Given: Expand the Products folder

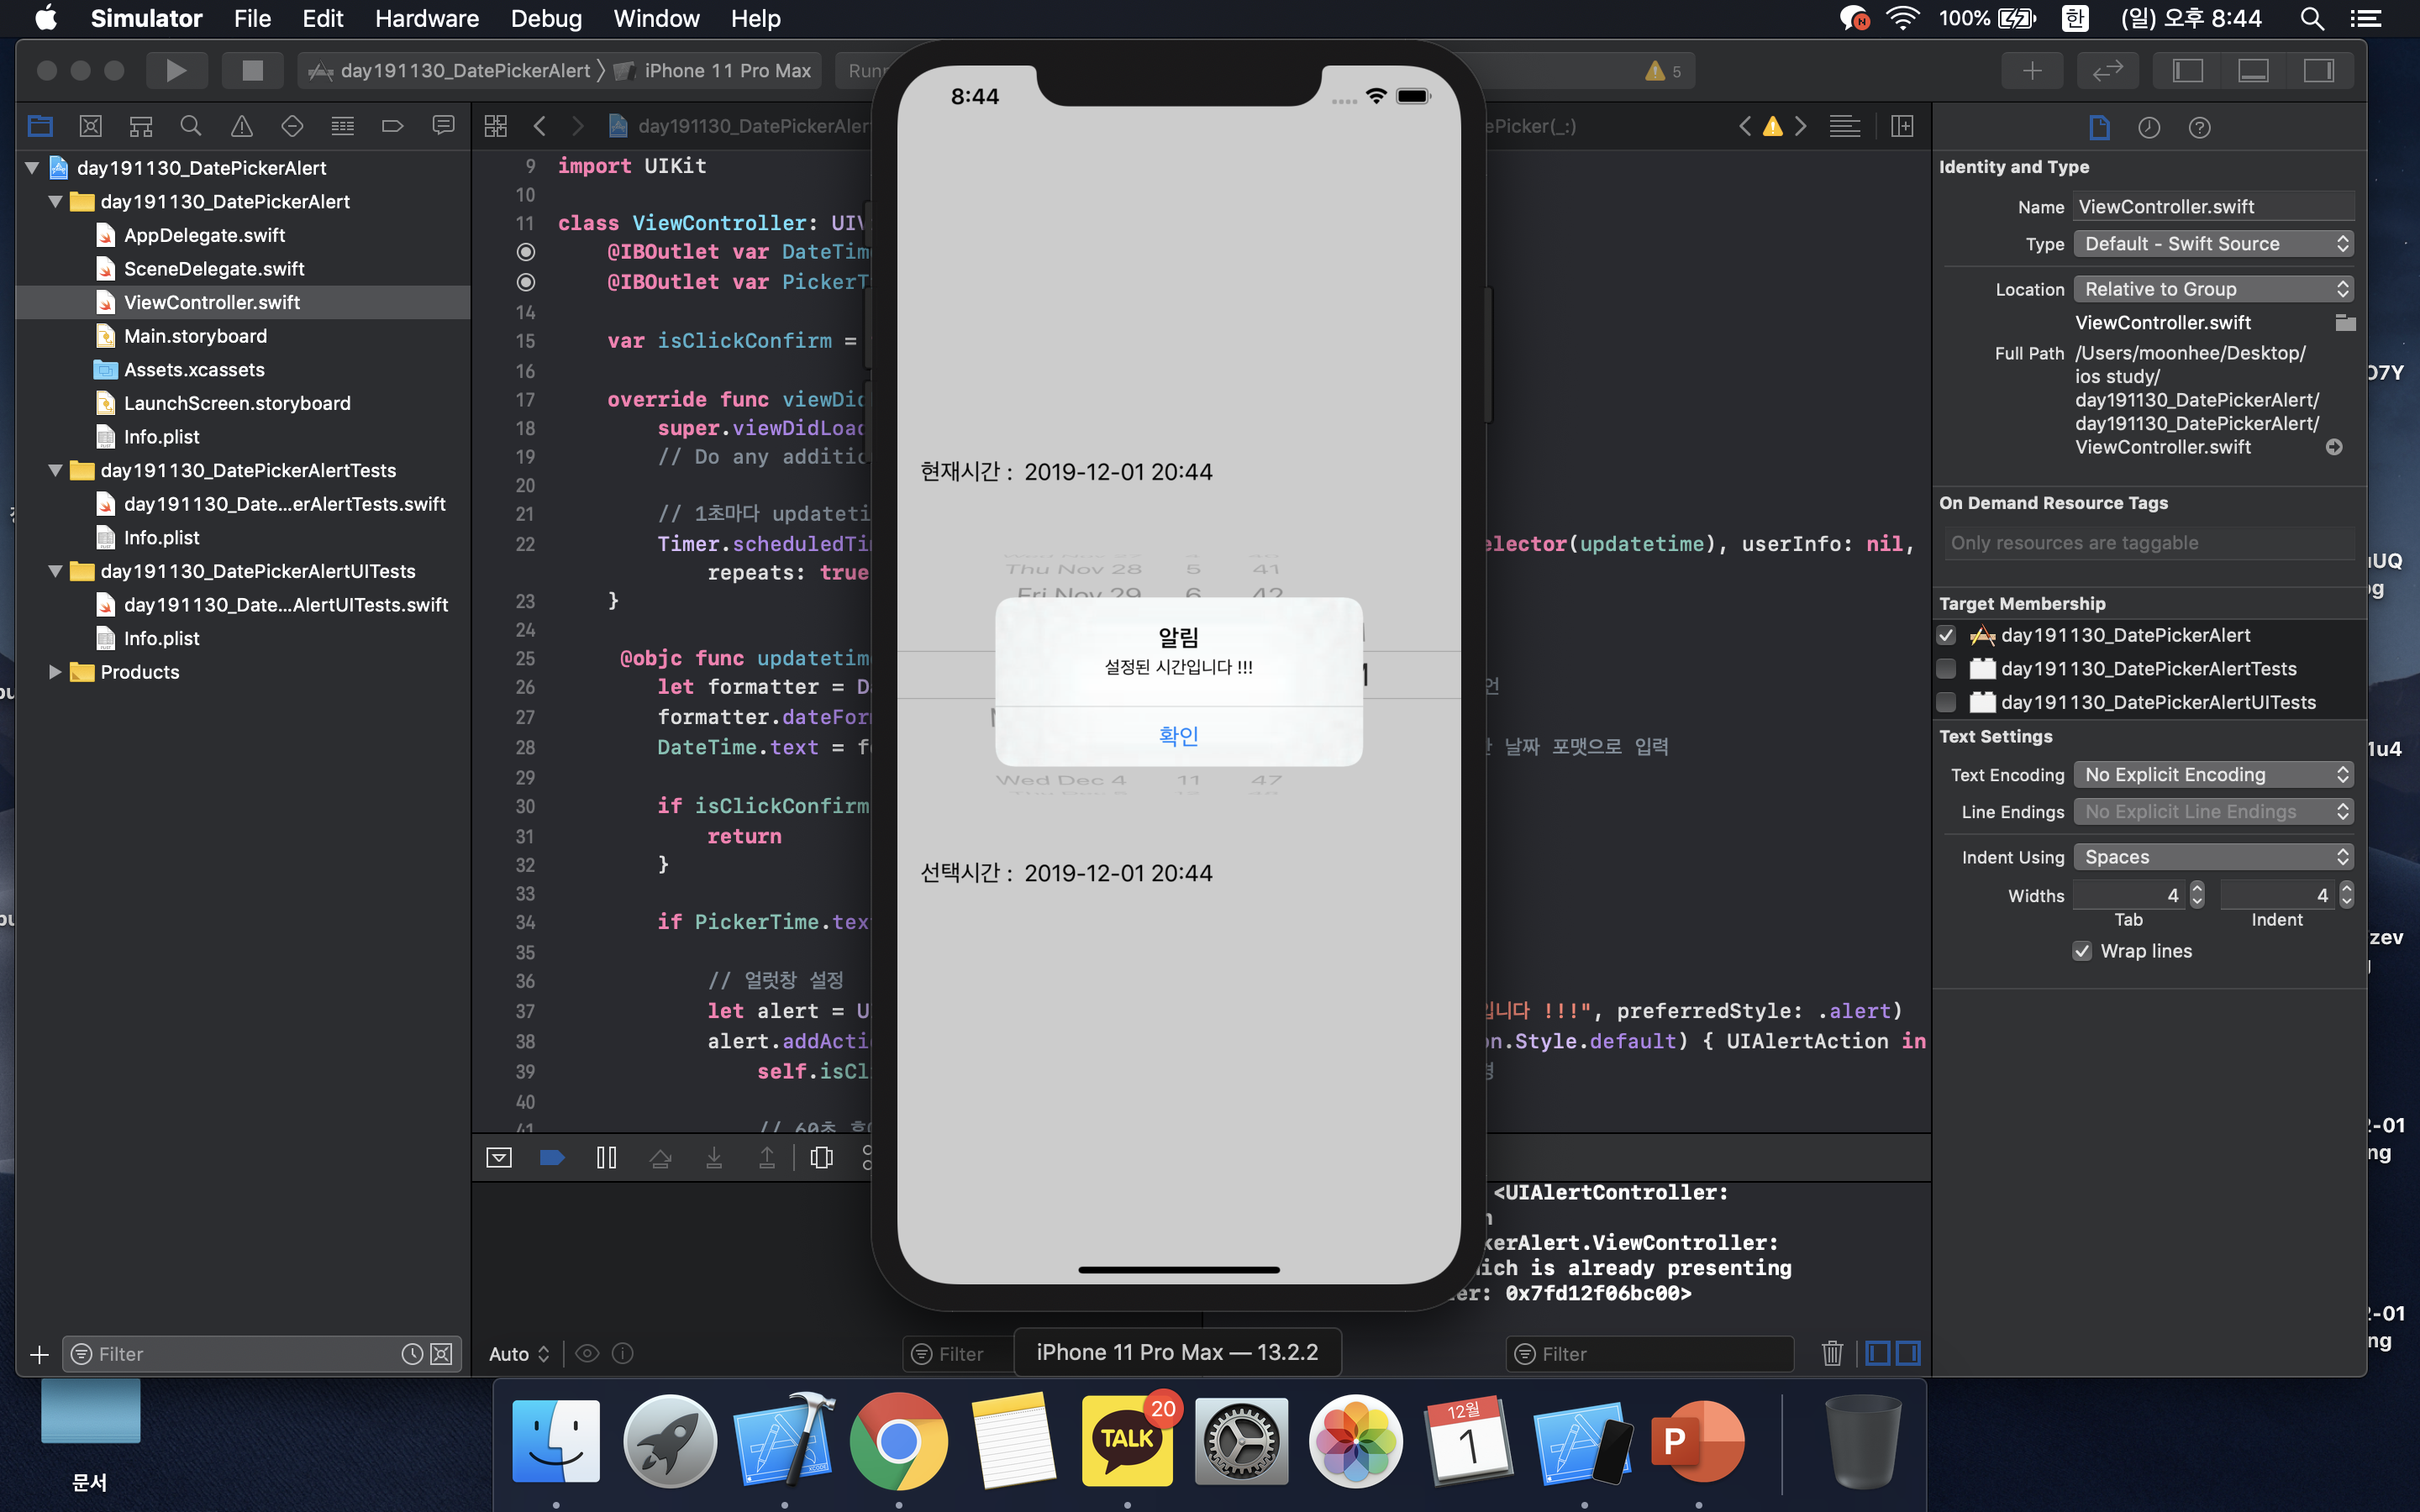Looking at the screenshot, I should (55, 672).
